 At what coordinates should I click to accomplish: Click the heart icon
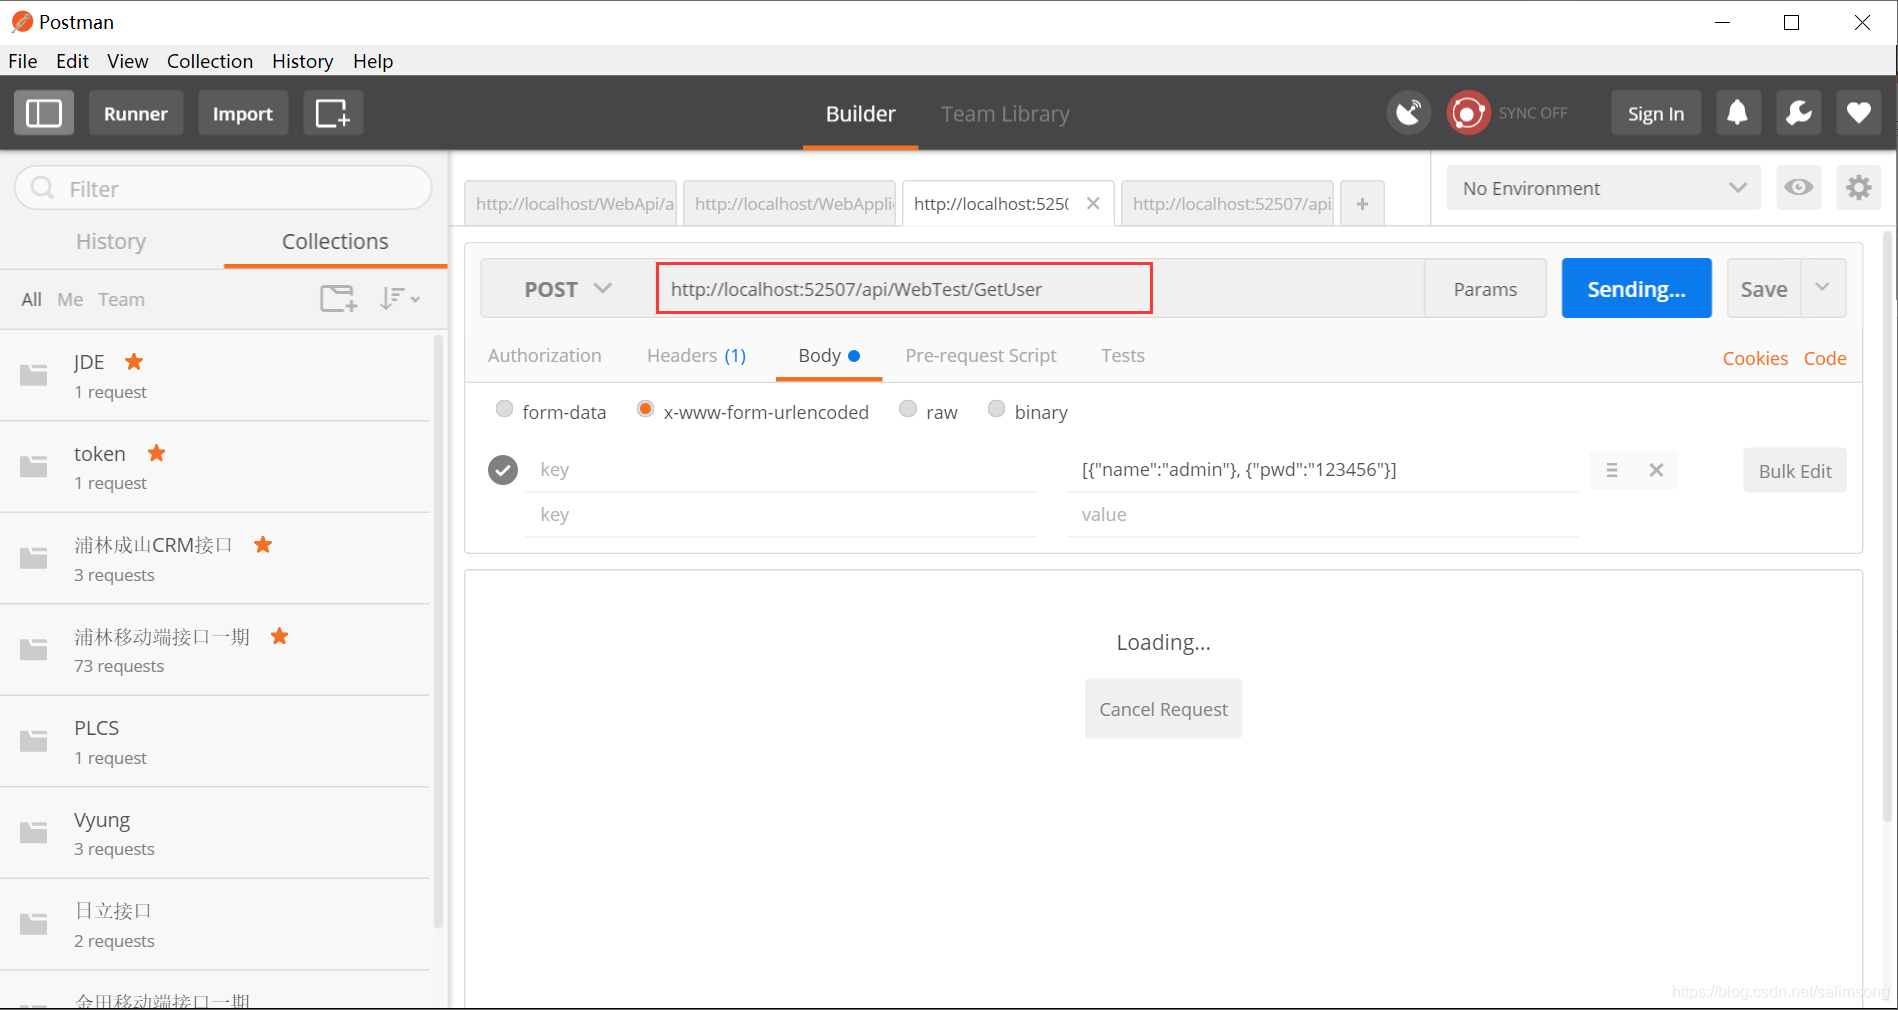click(1859, 113)
